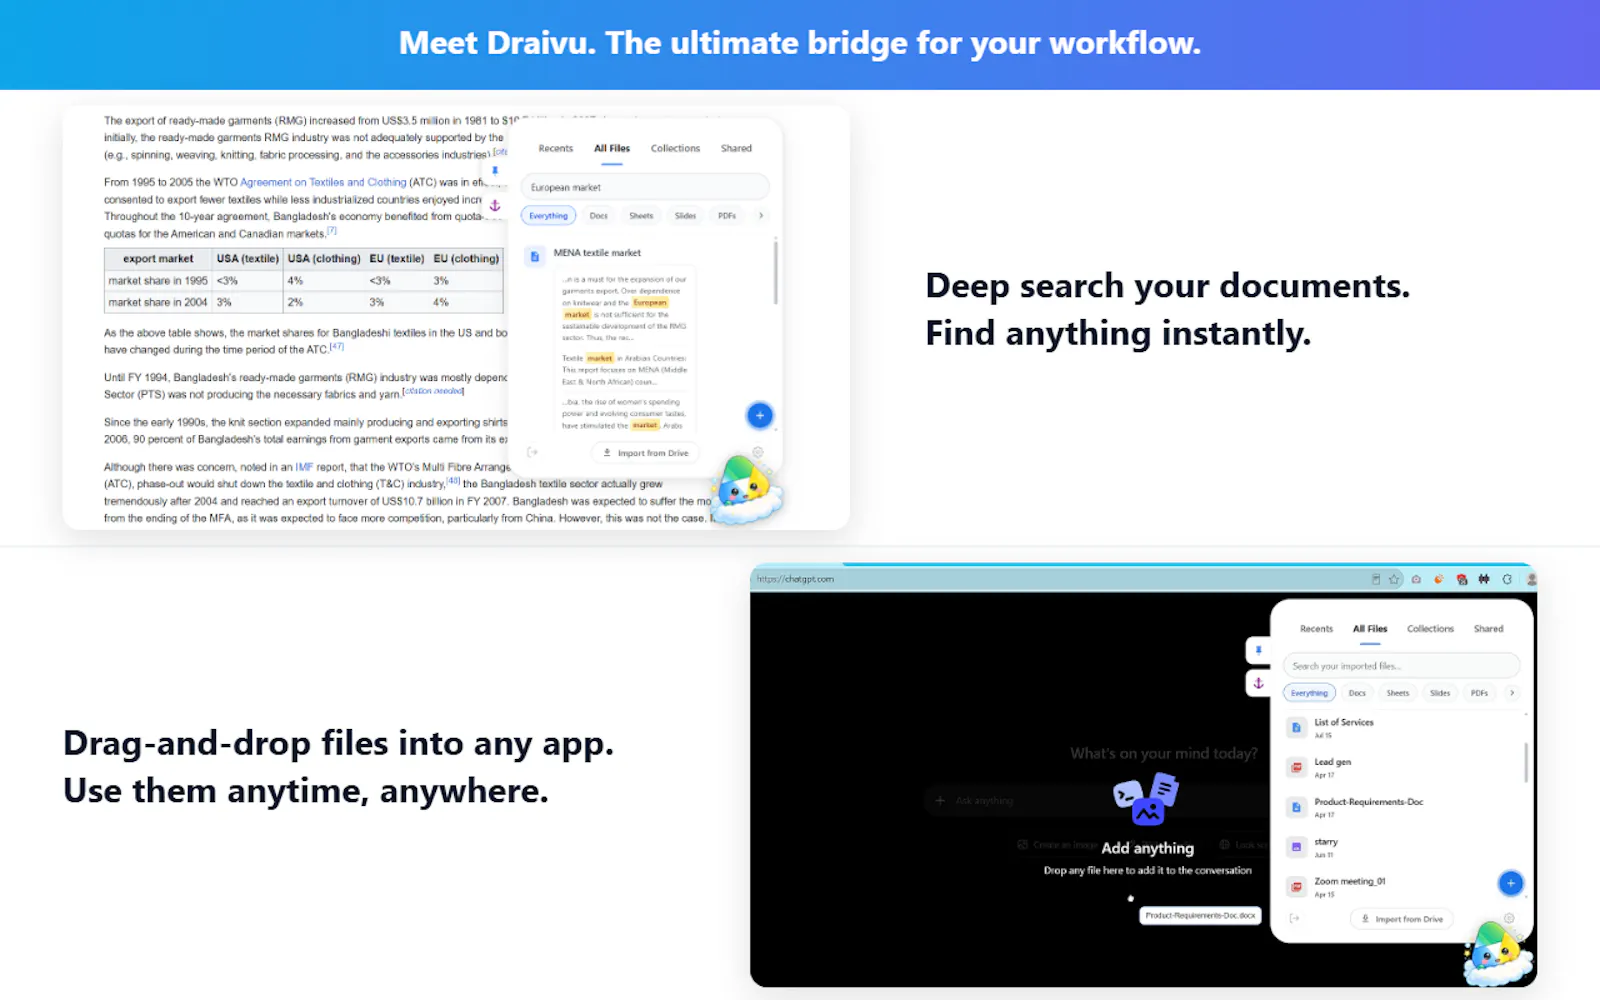Screen dimensions: 1600x1000
Task: Open the Collections tab in the ChatGPT file panel
Action: click(1430, 629)
